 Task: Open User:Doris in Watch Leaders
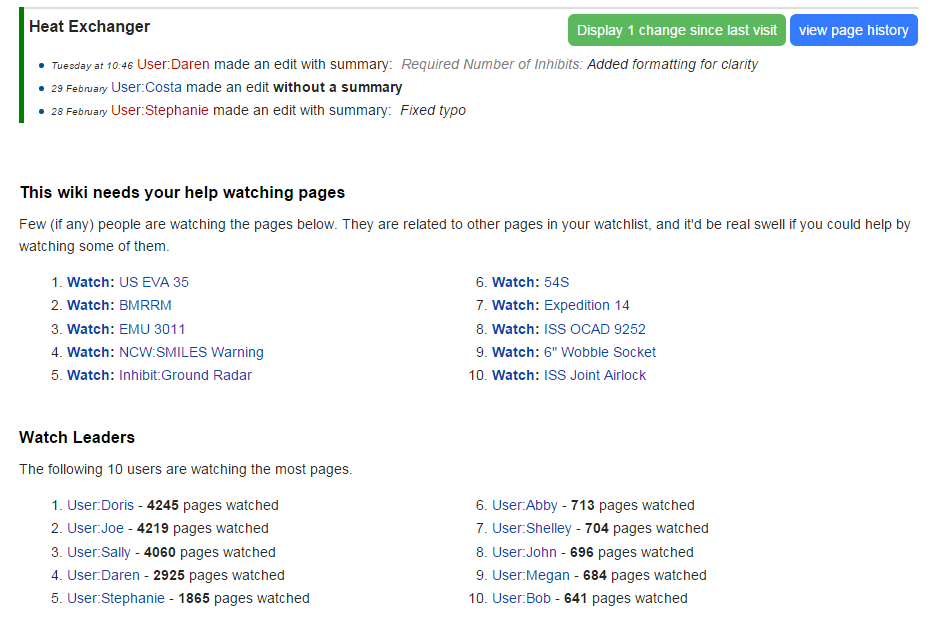coord(100,505)
